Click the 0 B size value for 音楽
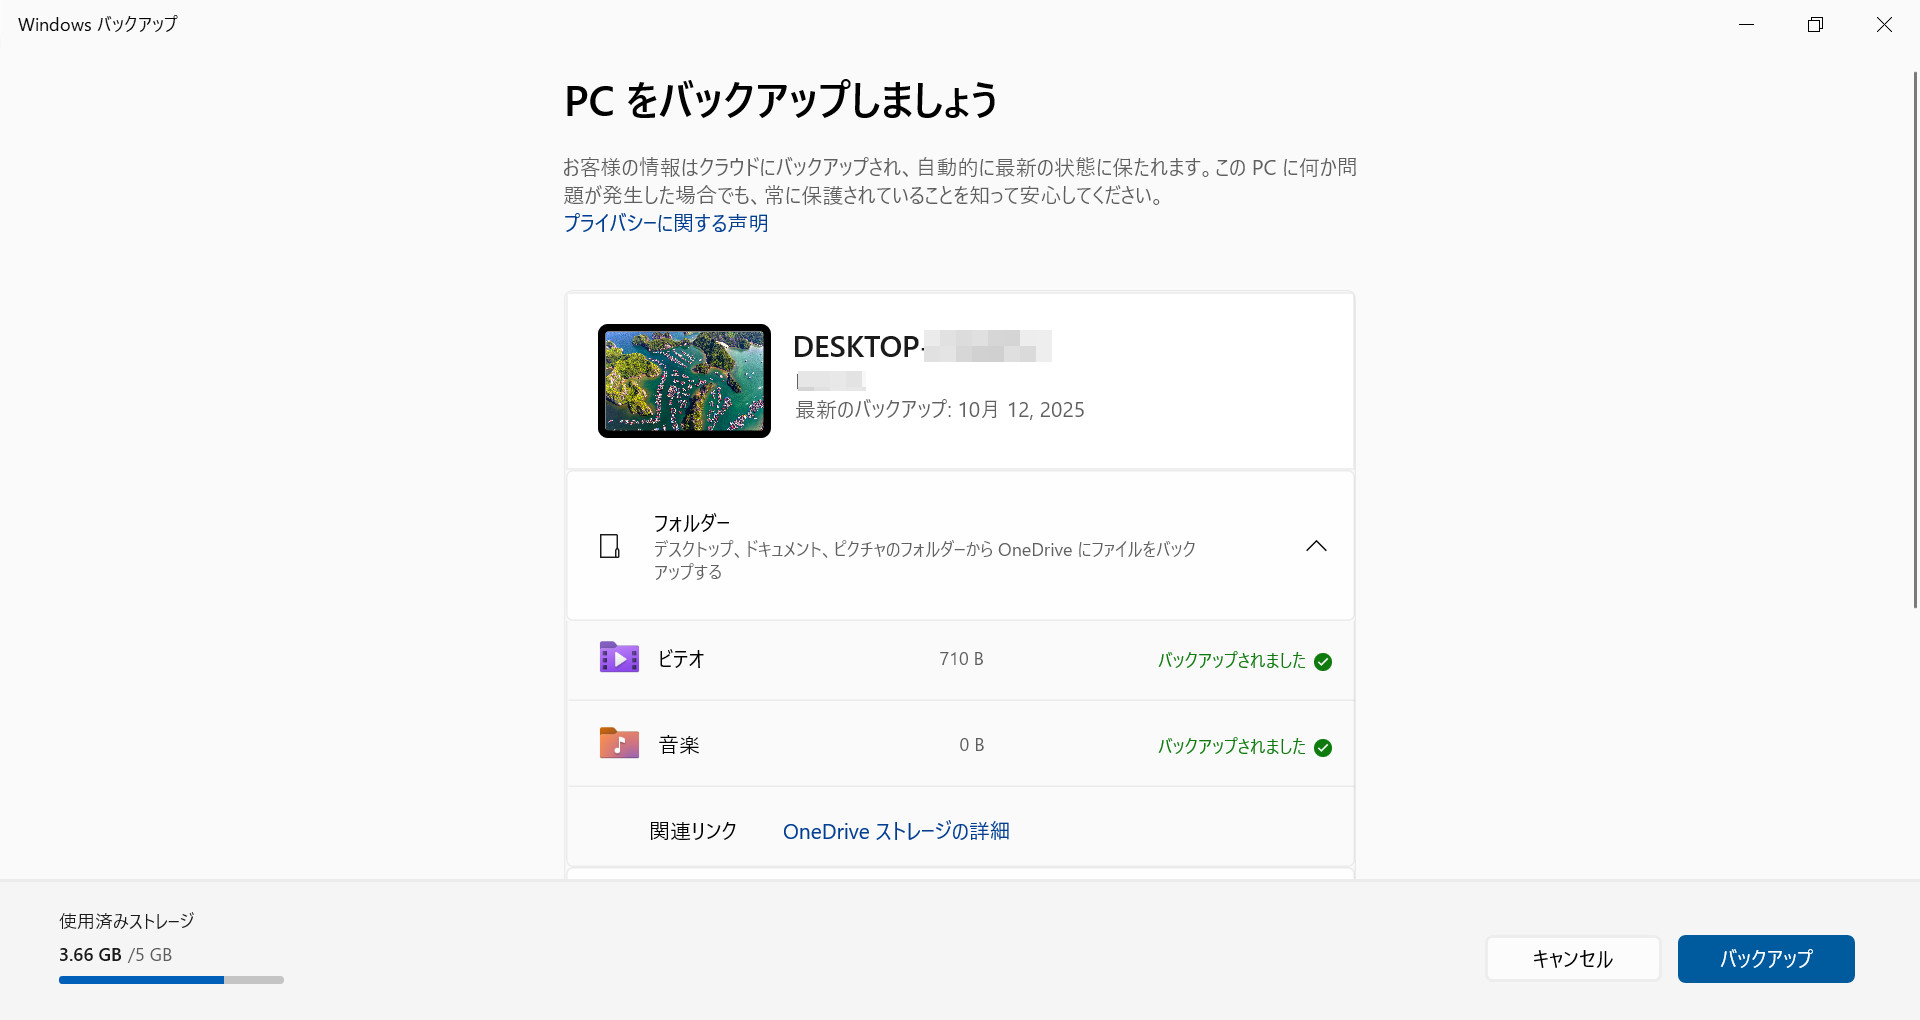The width and height of the screenshot is (1920, 1020). pos(970,744)
